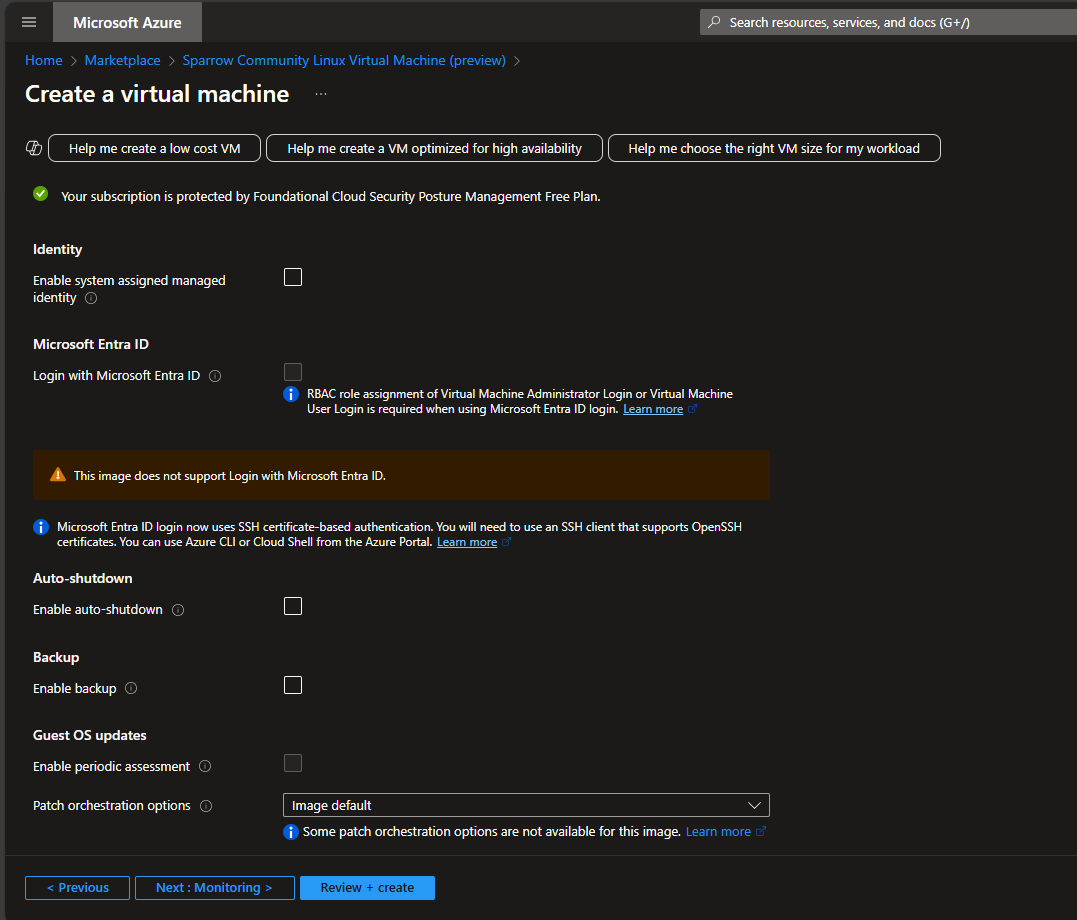Proceed with Next : Monitoring
Viewport: 1077px width, 920px height.
214,887
